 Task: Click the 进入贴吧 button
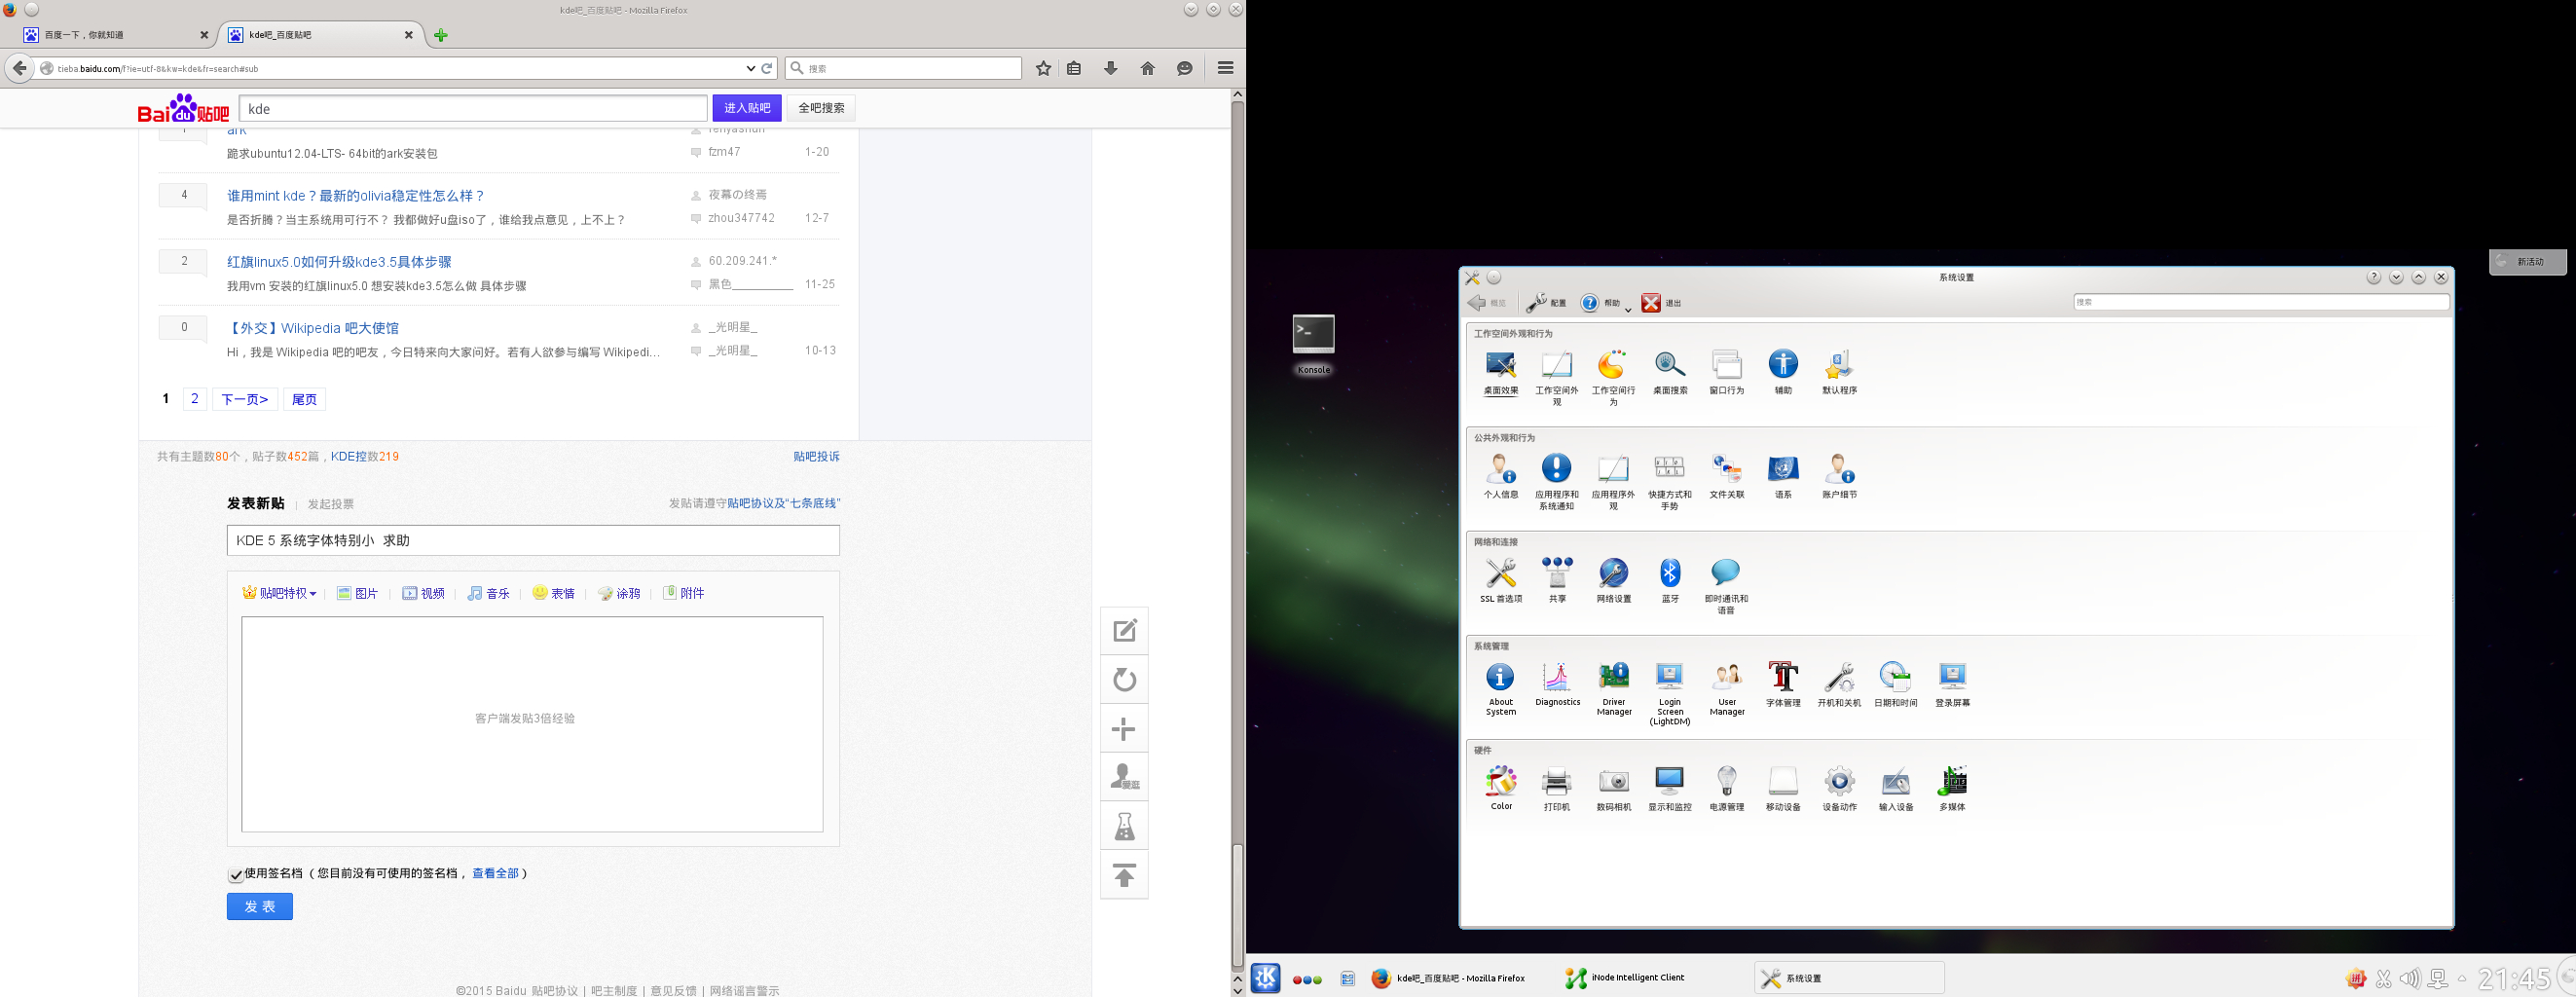pos(747,108)
